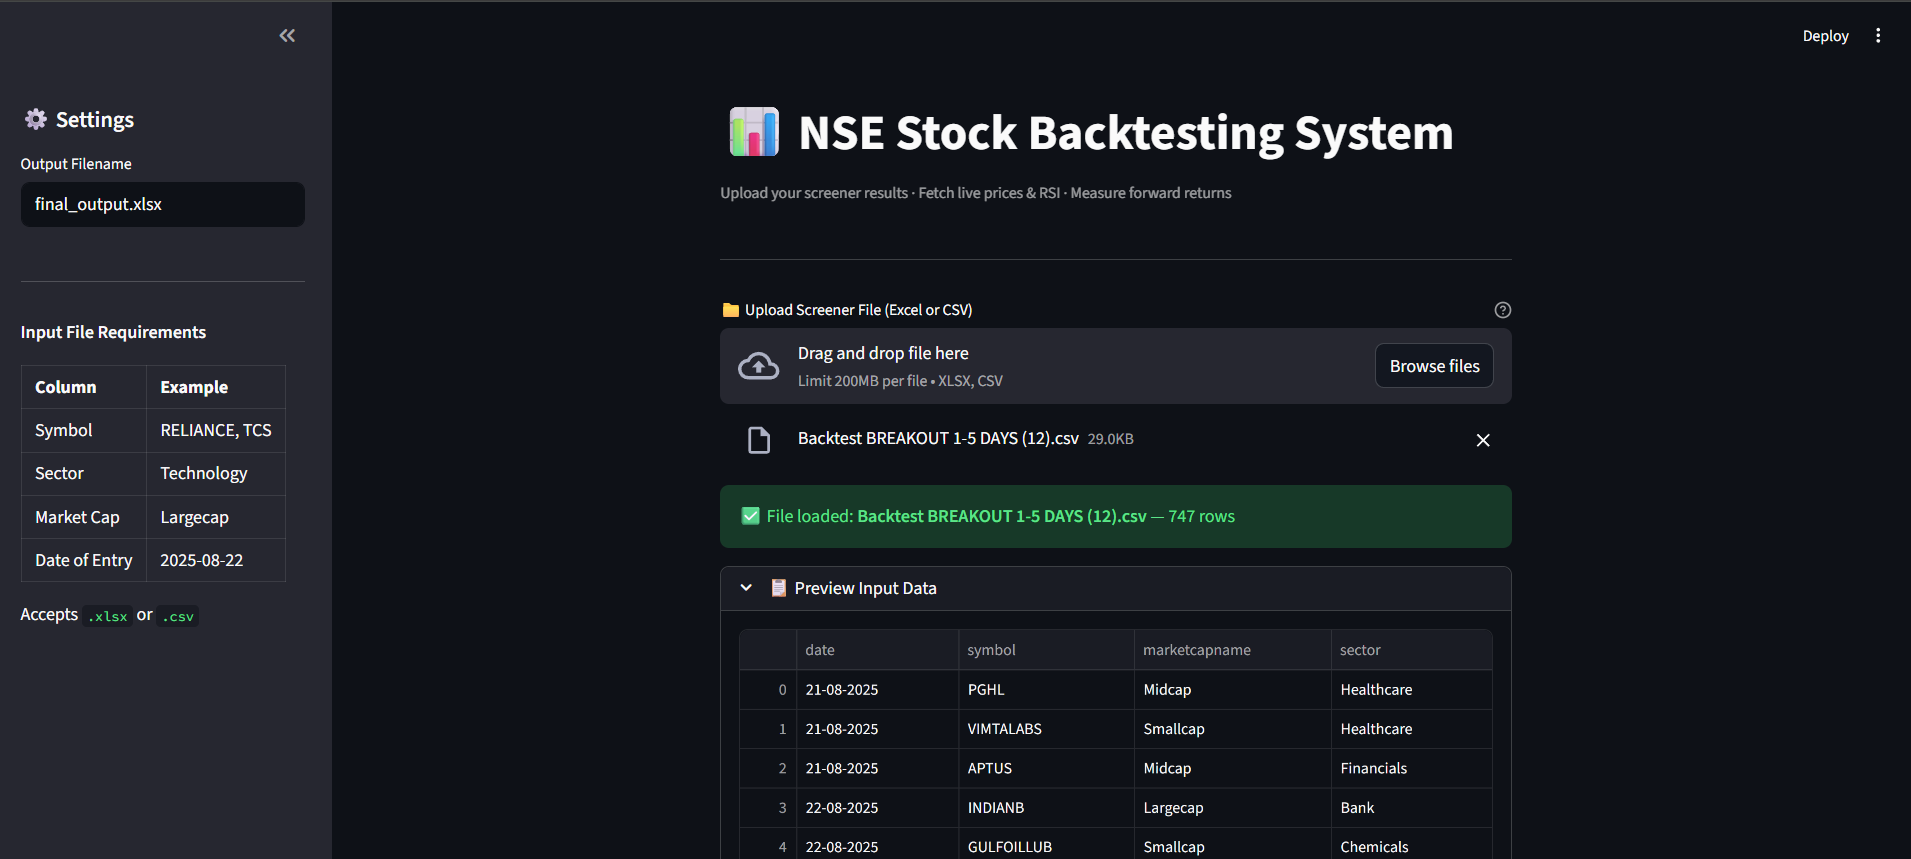Remove the uploaded CSV file with the X
The width and height of the screenshot is (1911, 859).
(x=1483, y=440)
